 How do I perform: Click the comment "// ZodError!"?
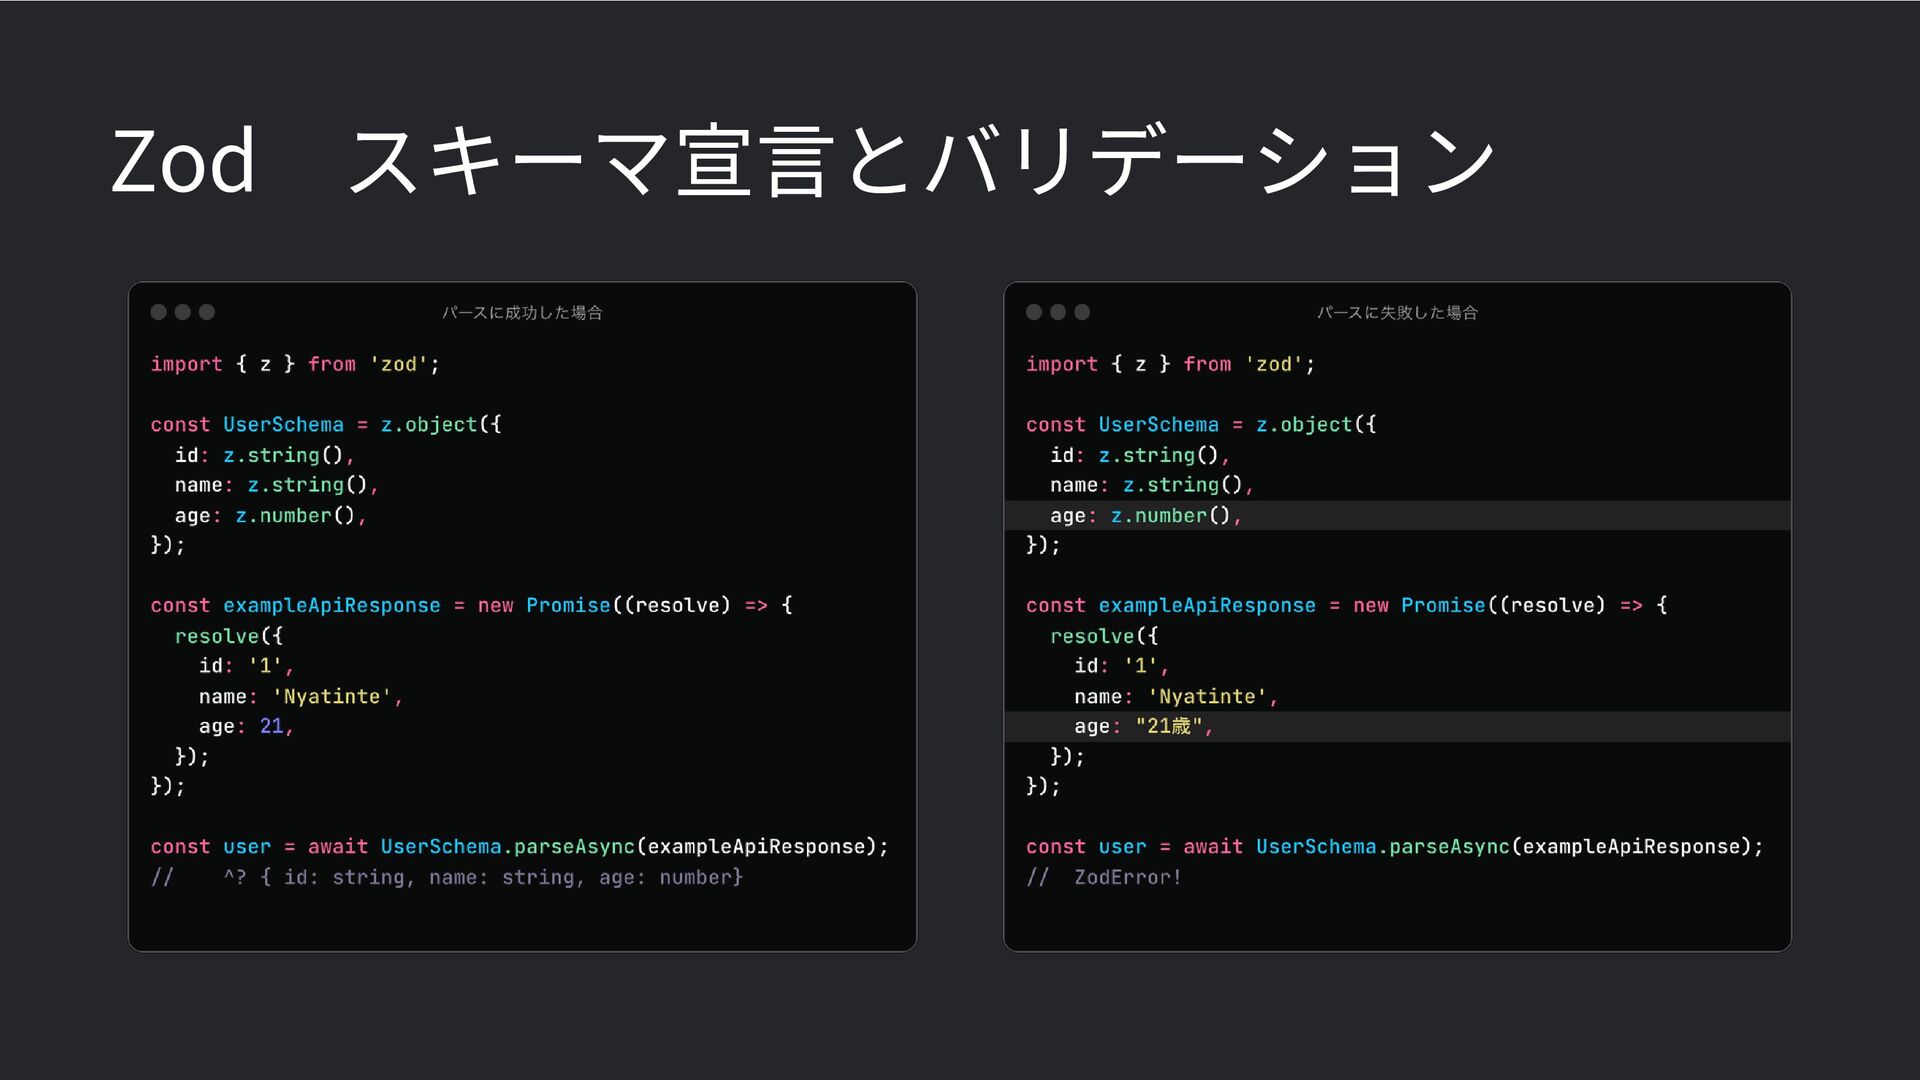[x=1104, y=877]
